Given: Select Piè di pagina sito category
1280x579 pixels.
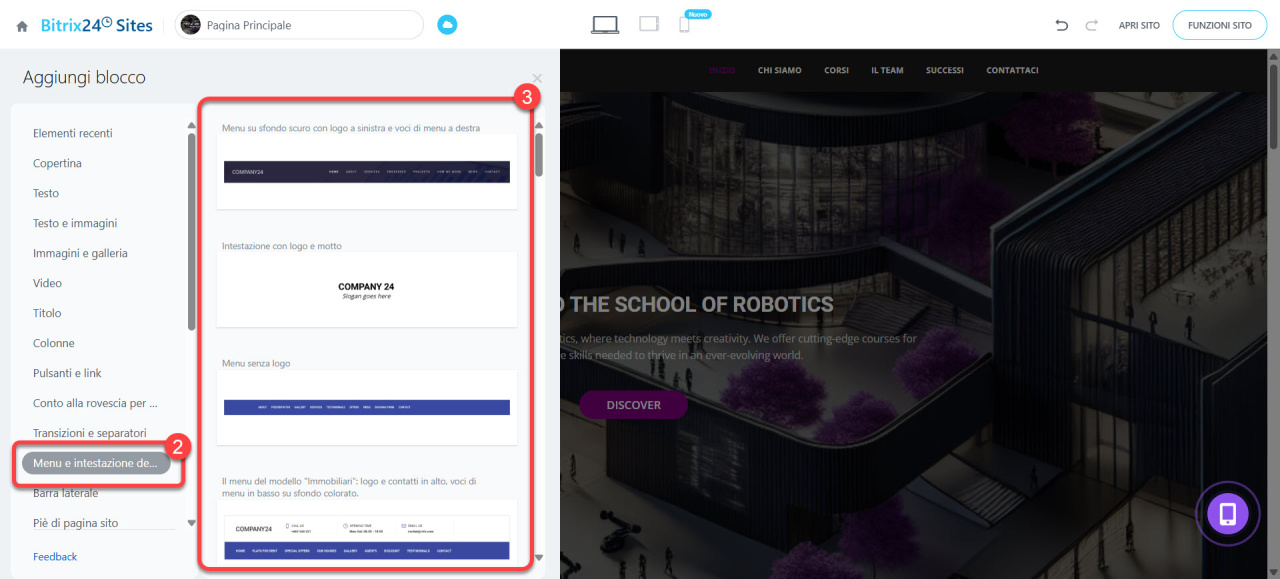Looking at the screenshot, I should (76, 523).
